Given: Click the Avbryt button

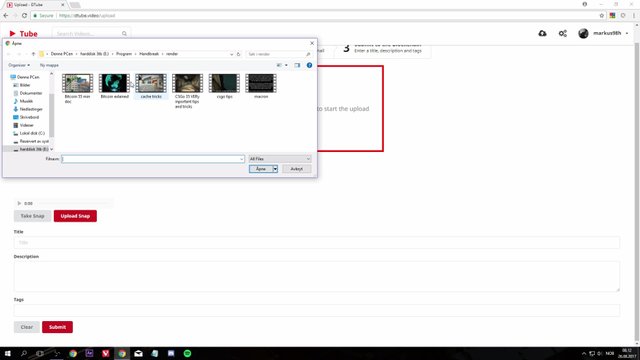Looking at the screenshot, I should click(x=297, y=169).
